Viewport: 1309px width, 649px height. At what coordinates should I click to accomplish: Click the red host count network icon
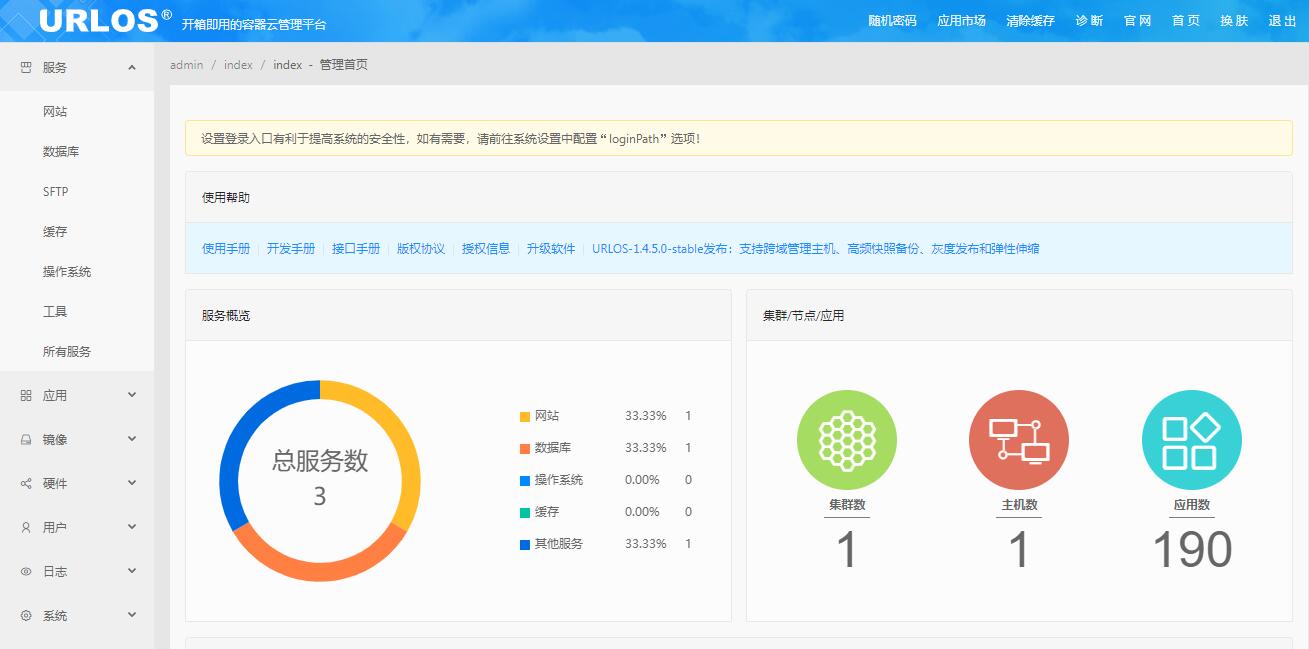(1018, 440)
